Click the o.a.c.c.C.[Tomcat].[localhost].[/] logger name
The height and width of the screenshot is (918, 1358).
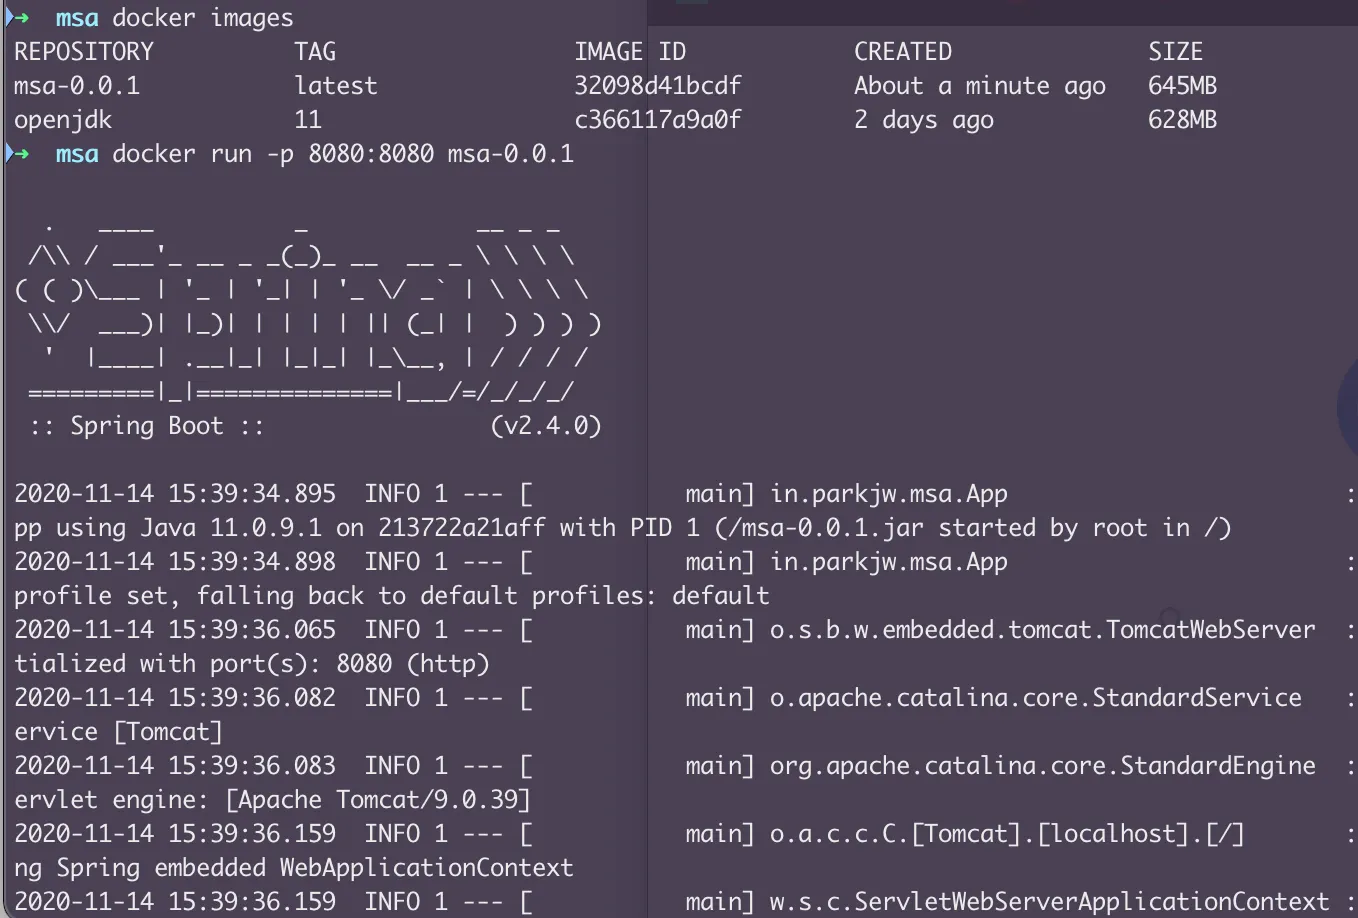point(1008,834)
